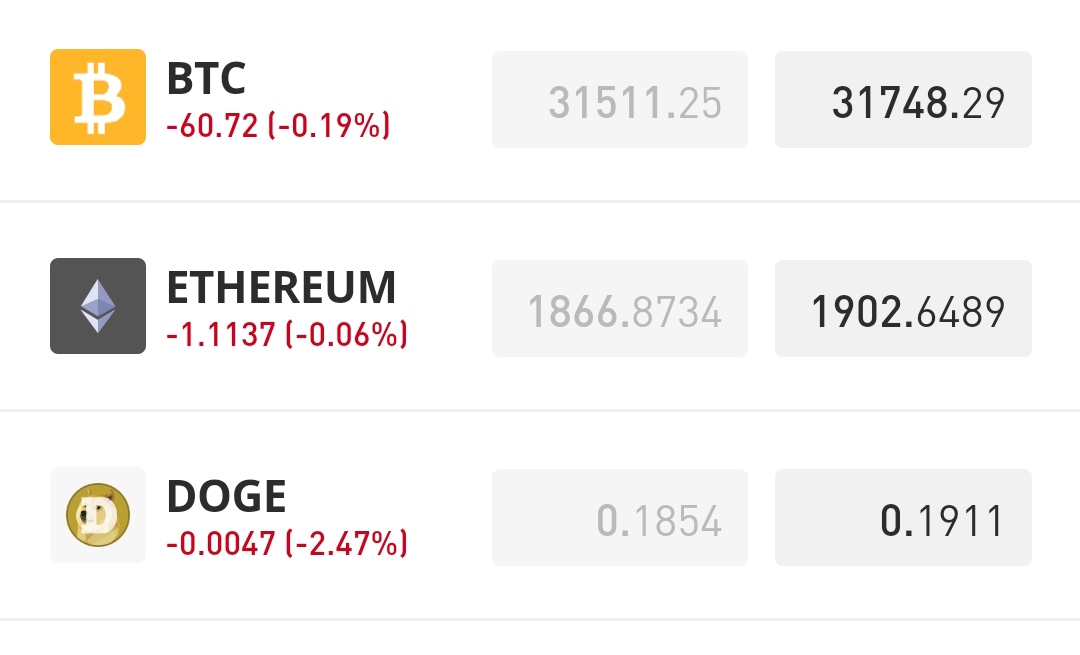
Task: Tap Ethereum percentage change (-0.06%)
Action: click(x=347, y=335)
